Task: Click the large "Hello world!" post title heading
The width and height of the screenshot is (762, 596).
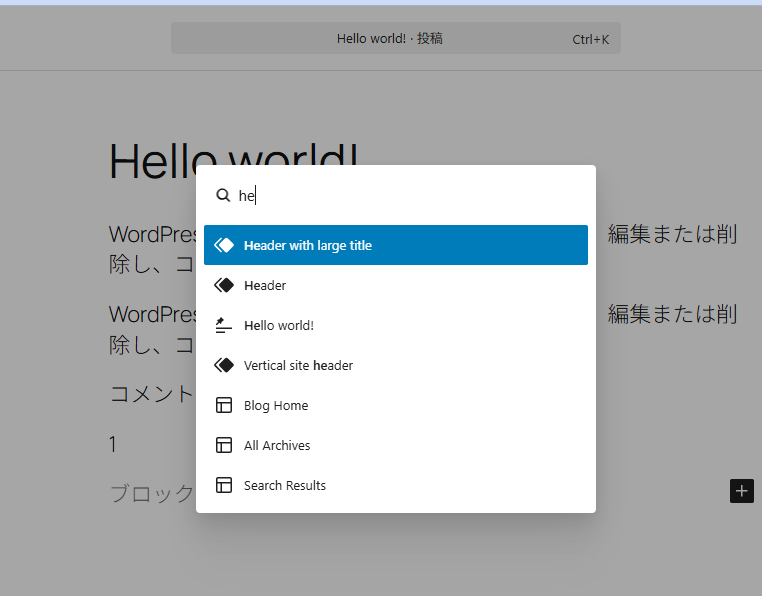Action: (150, 160)
